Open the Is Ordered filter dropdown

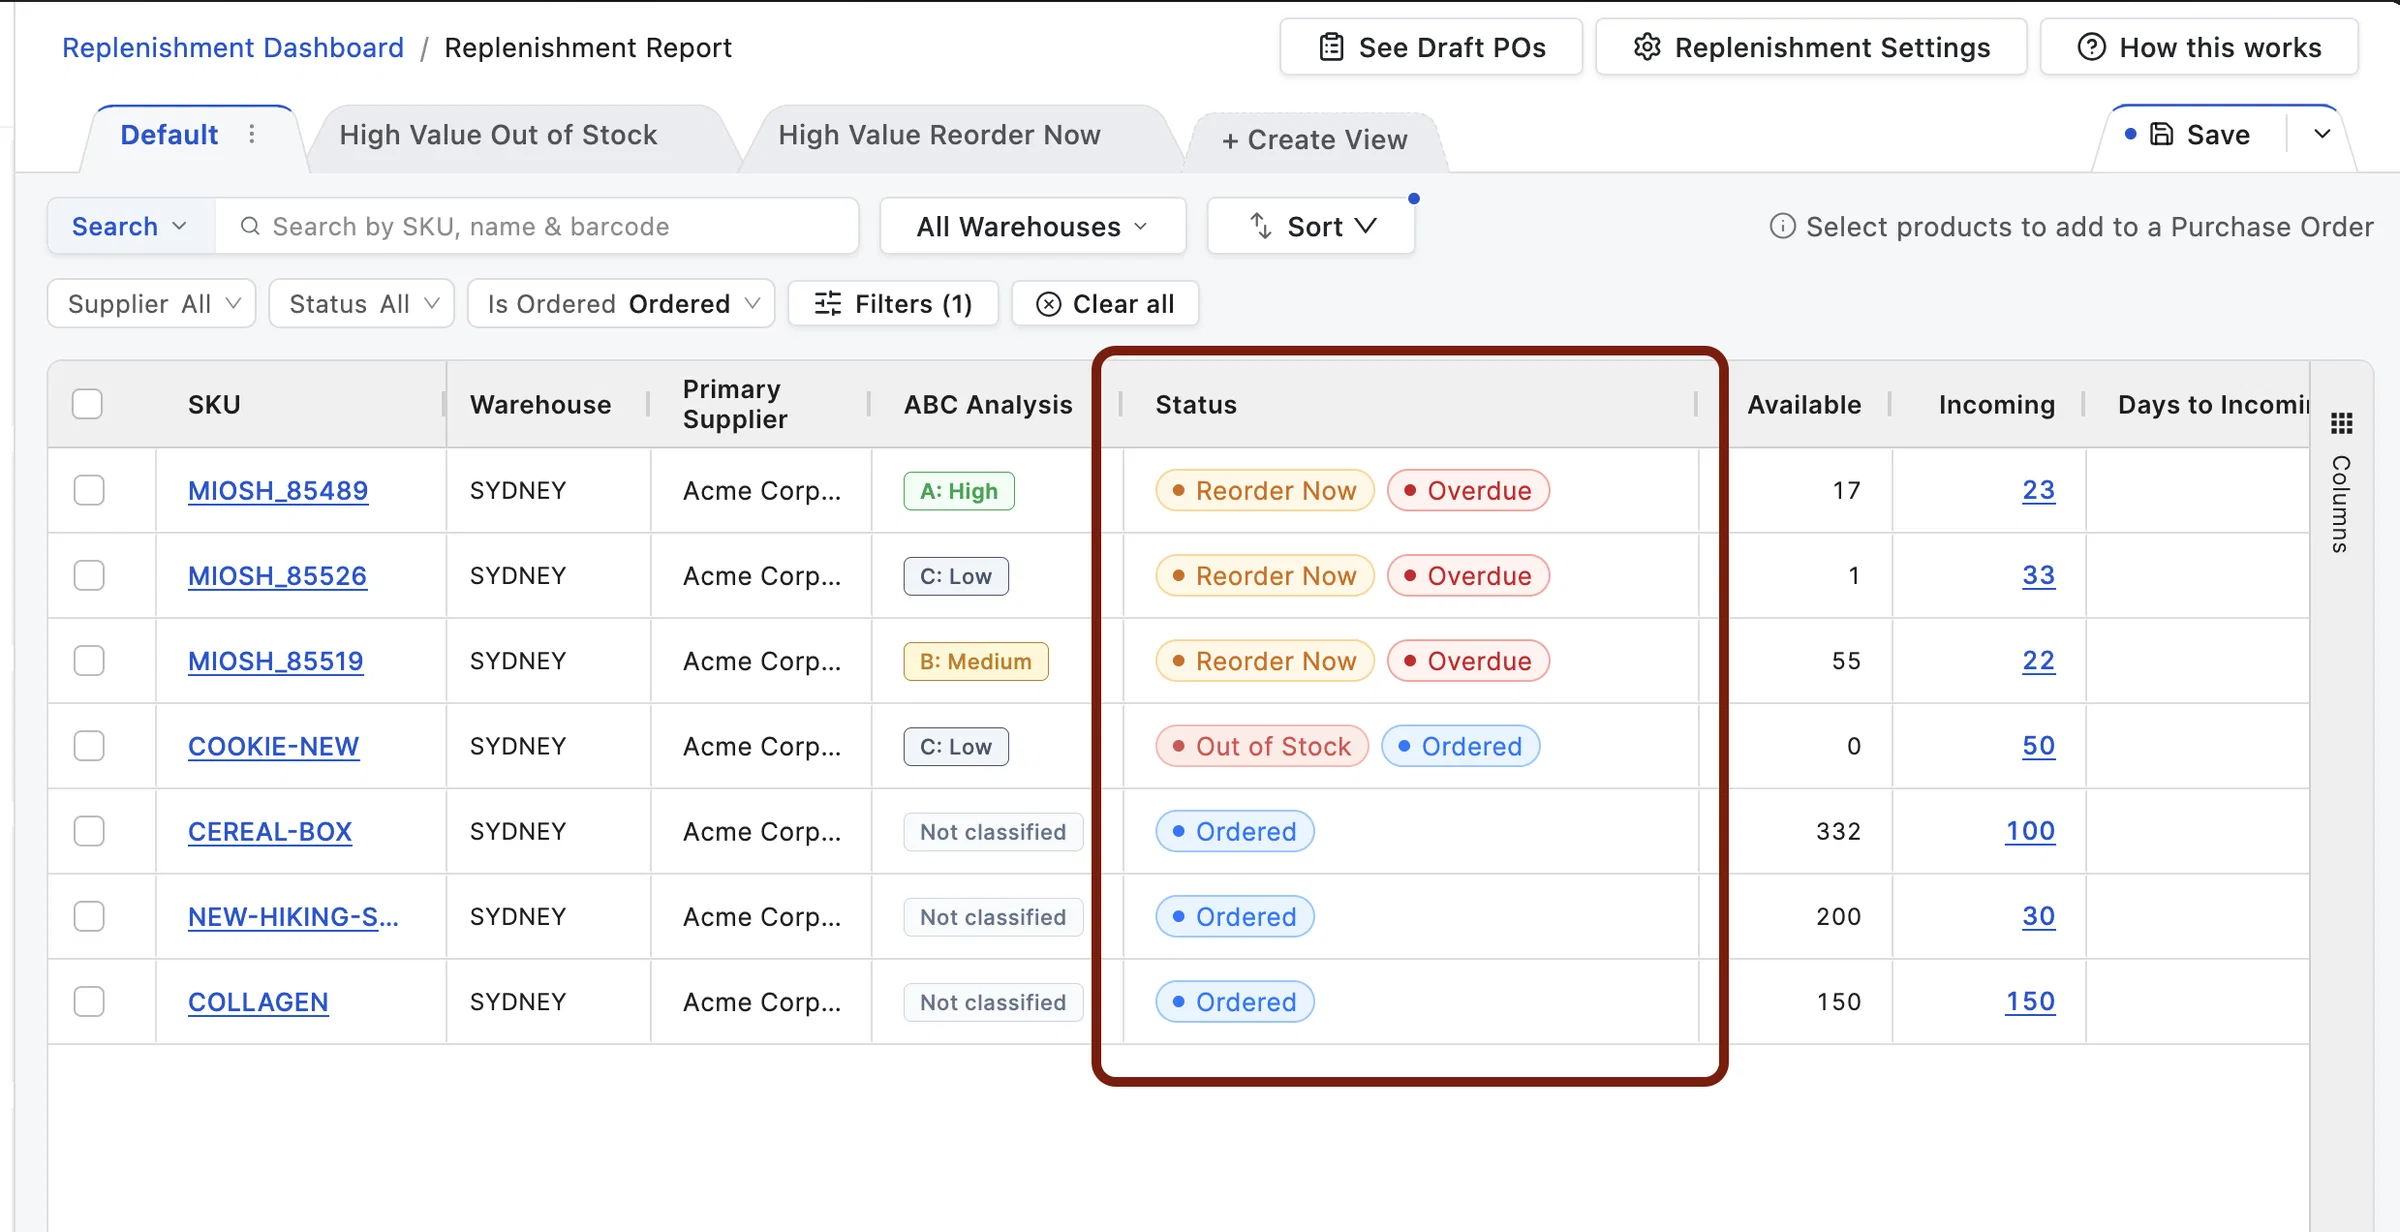point(622,303)
